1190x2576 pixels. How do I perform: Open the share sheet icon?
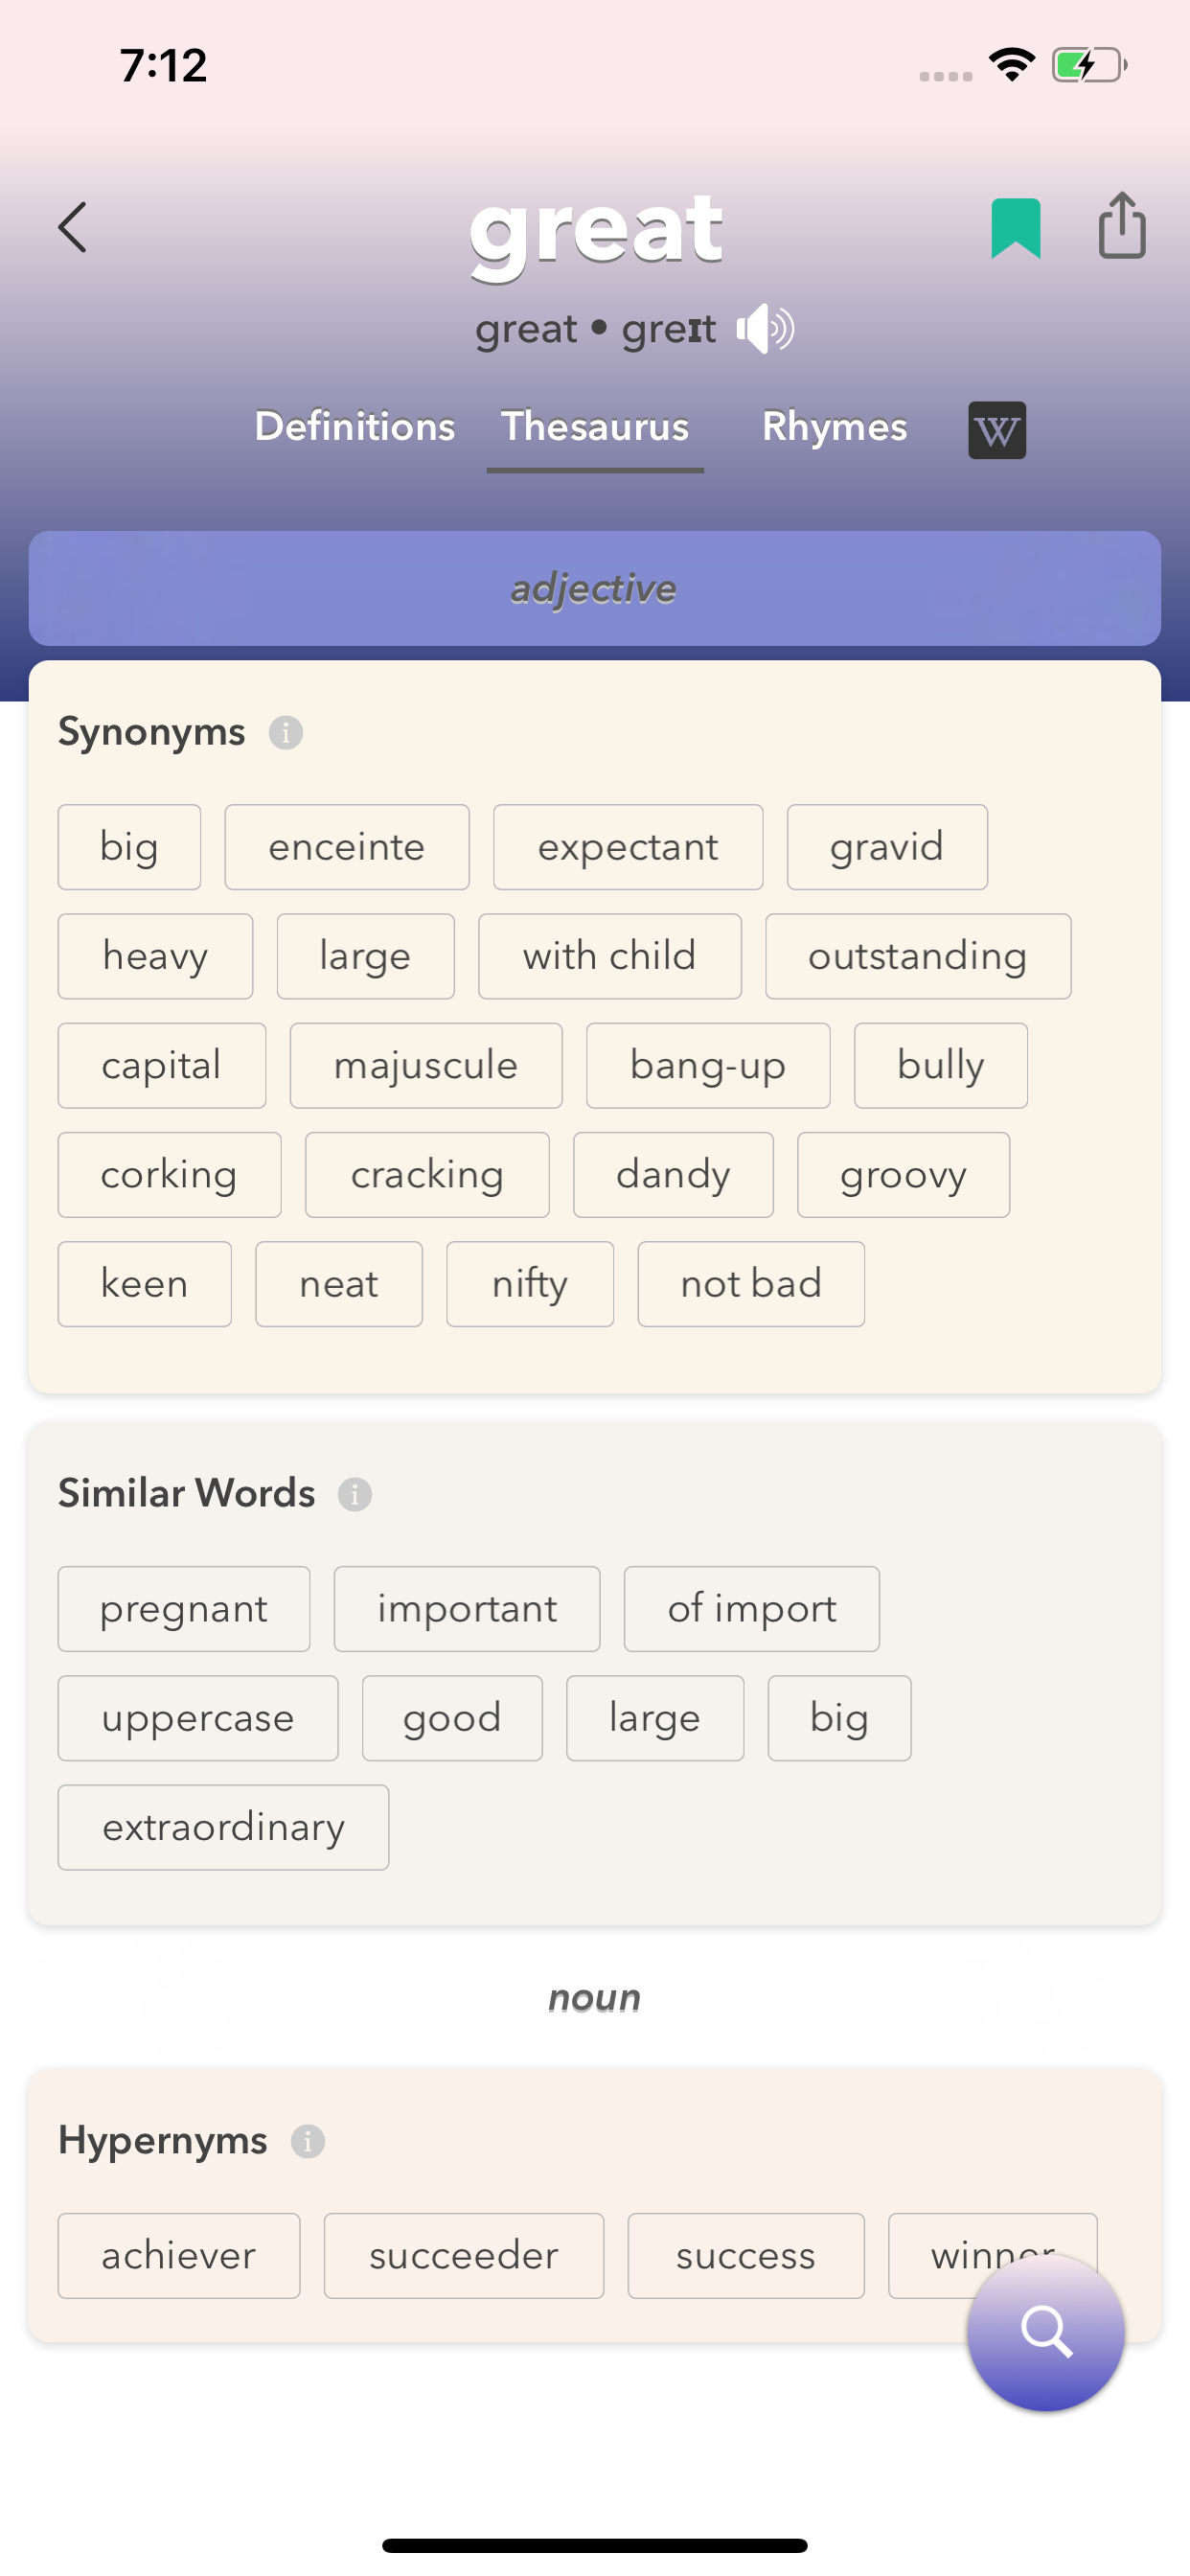[1121, 226]
